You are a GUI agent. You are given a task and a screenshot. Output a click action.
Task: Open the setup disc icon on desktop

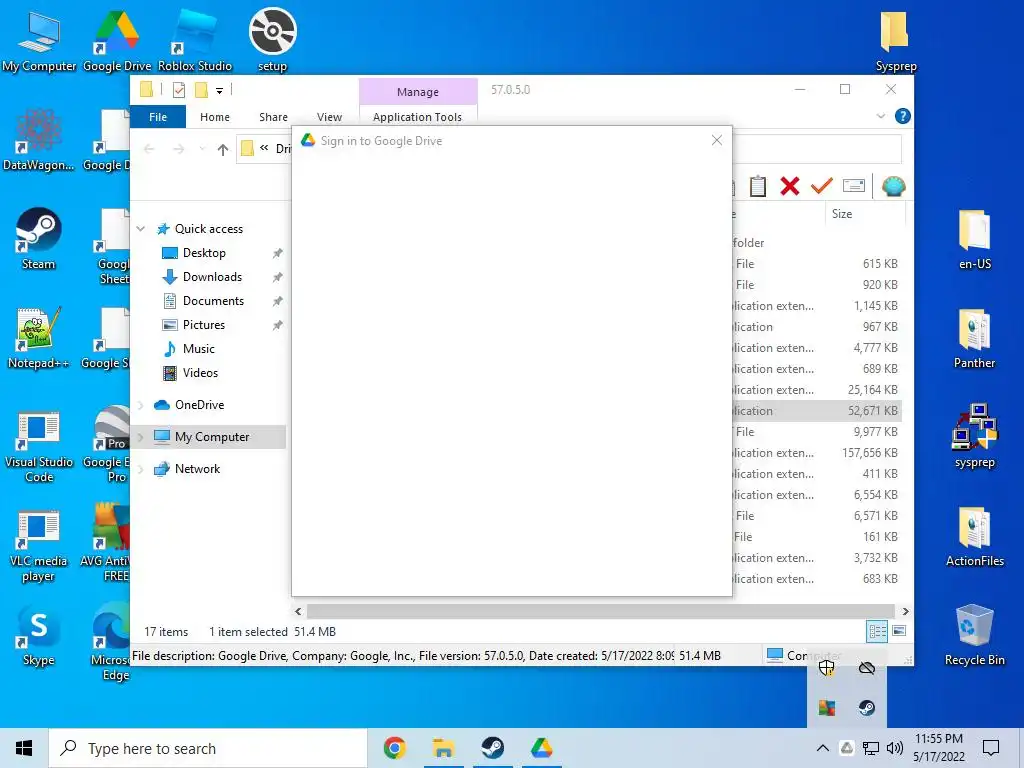272,40
